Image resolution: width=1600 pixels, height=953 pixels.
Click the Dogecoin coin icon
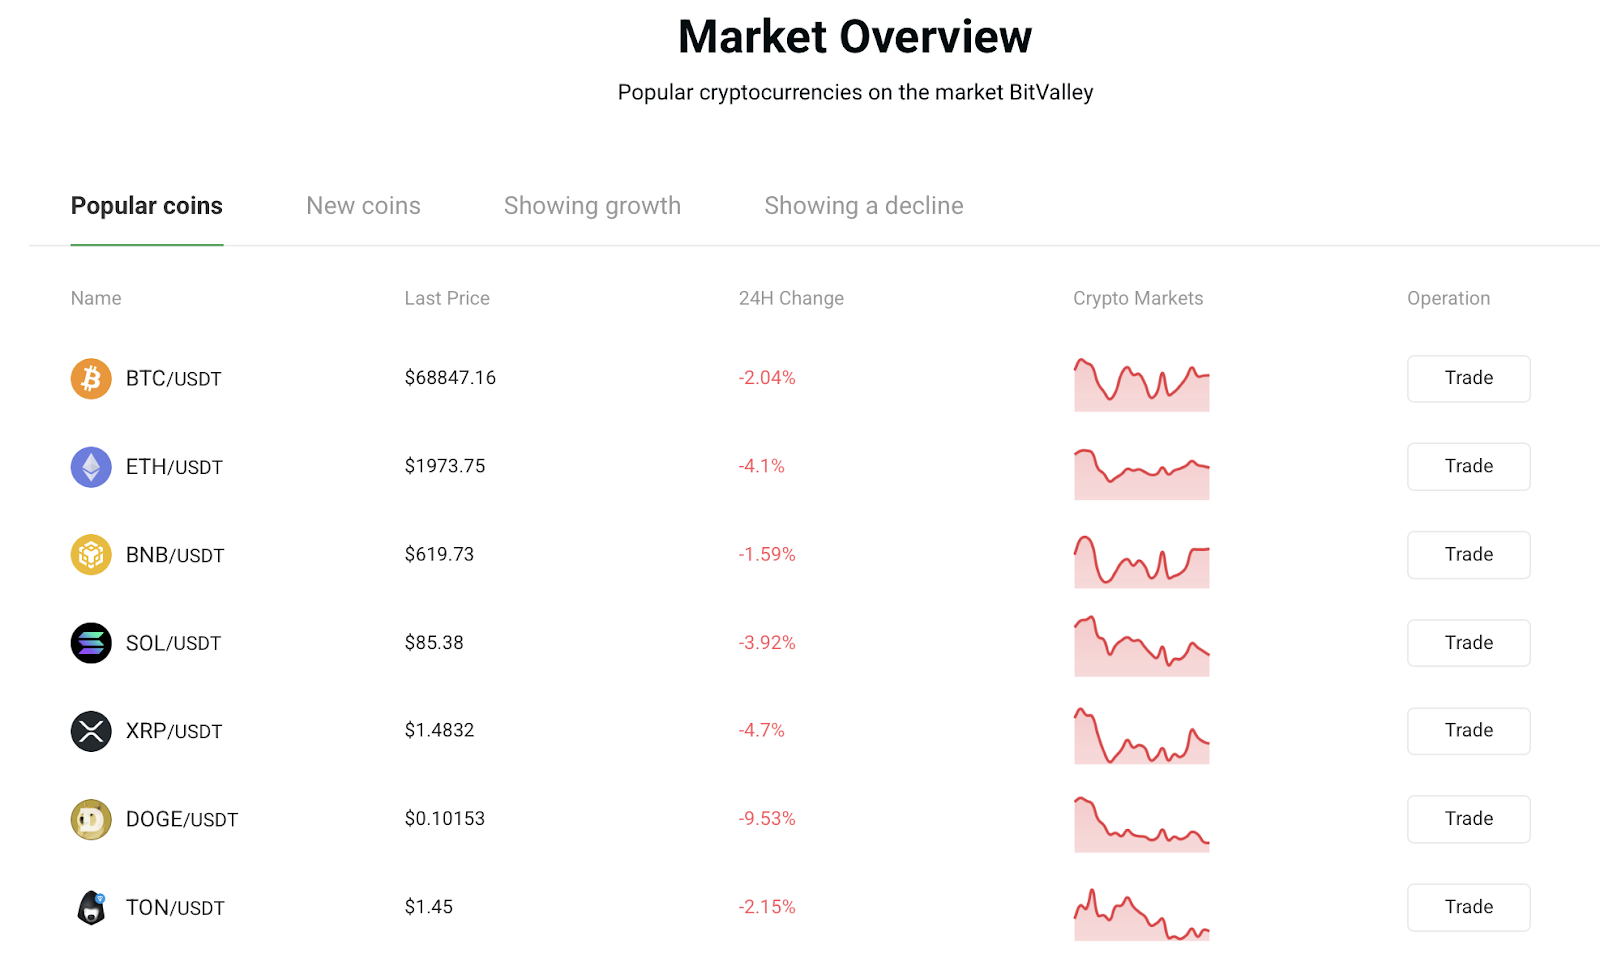(x=91, y=819)
